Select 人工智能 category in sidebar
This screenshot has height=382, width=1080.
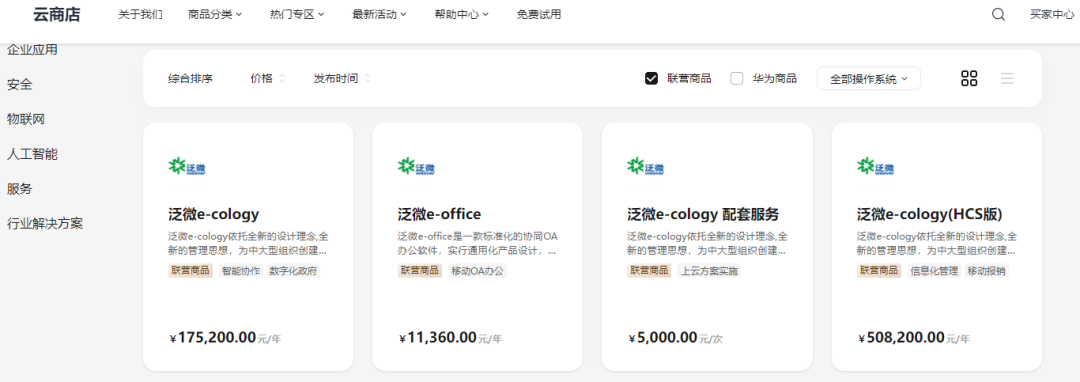click(x=32, y=154)
